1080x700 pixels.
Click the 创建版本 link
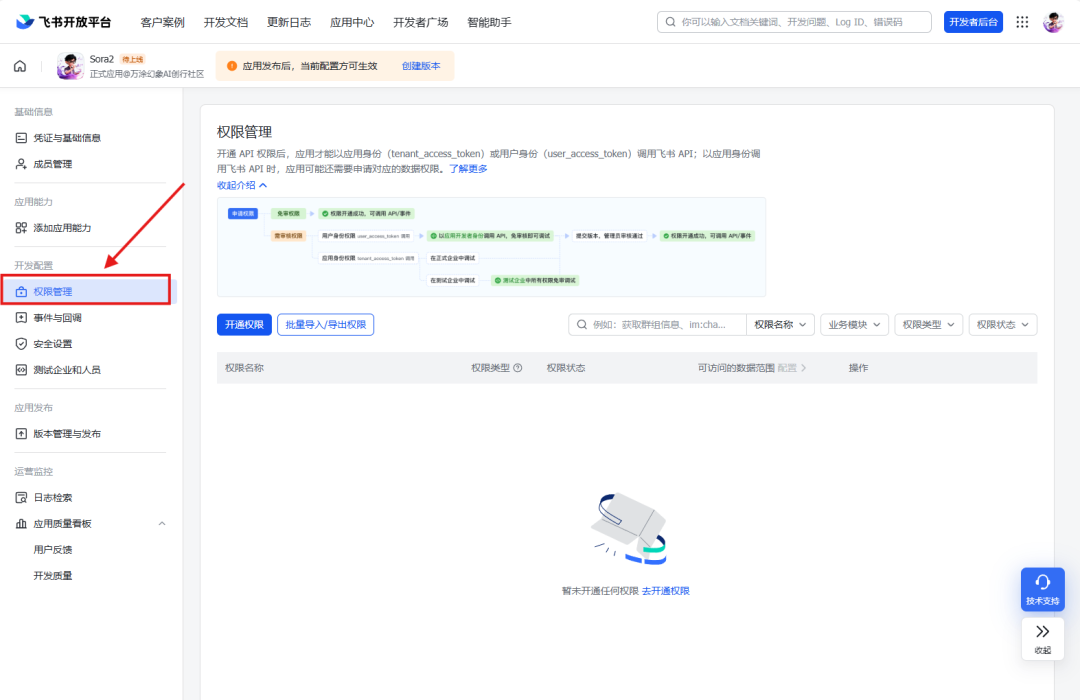[x=421, y=66]
